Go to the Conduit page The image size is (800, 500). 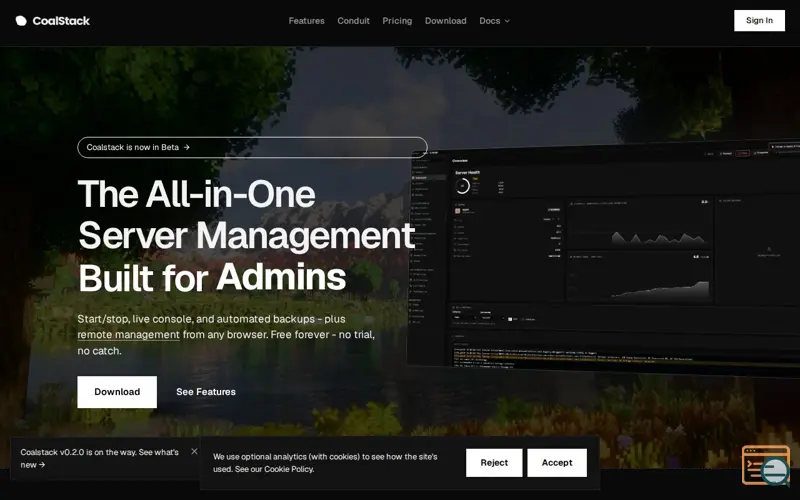[x=353, y=21]
